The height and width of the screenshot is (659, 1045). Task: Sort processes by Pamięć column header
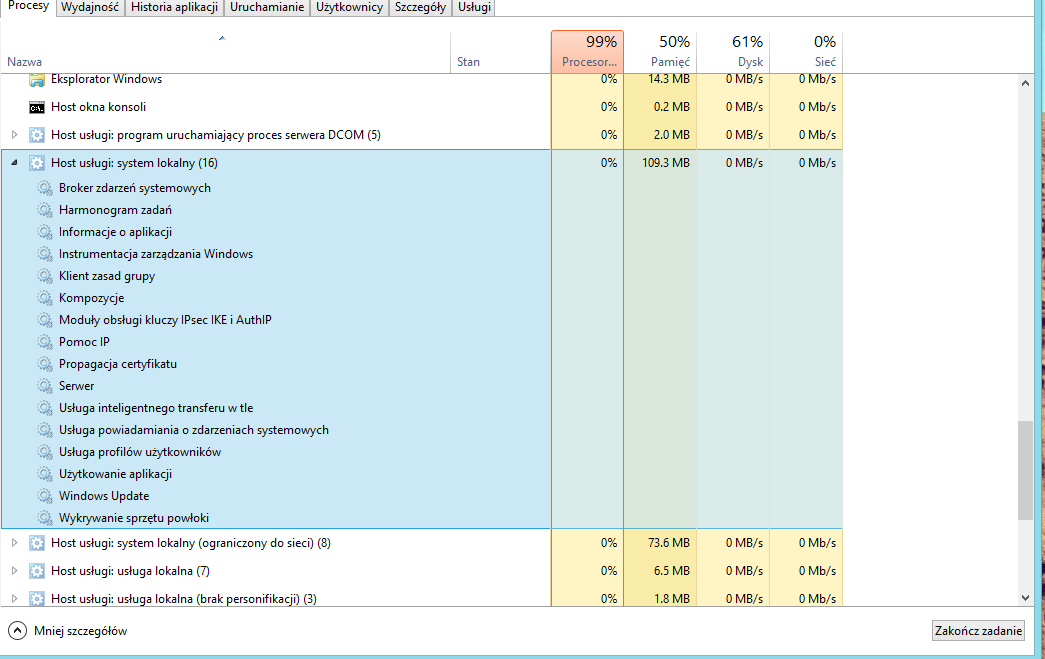[x=660, y=51]
